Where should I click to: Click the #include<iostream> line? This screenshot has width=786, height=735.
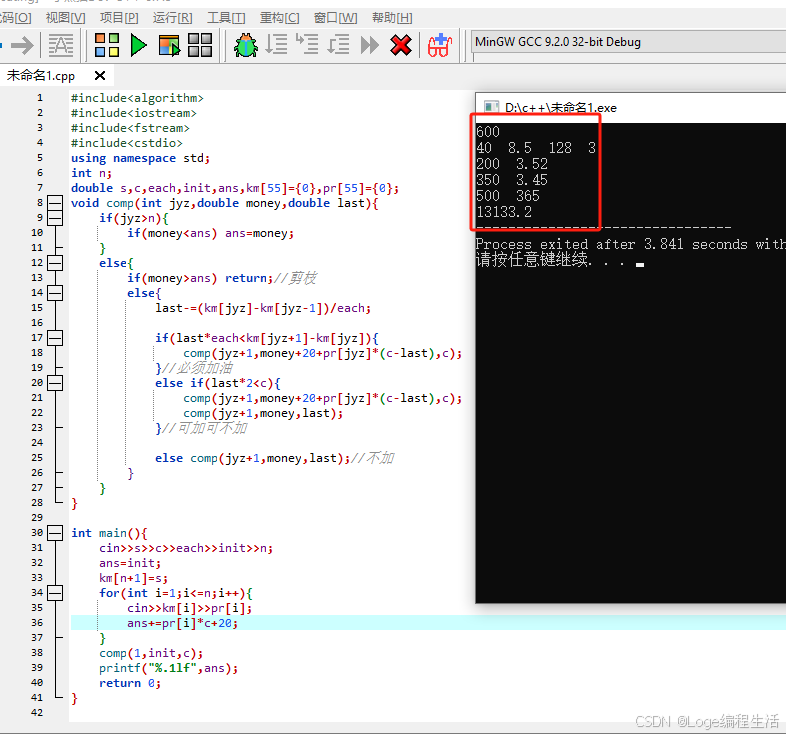click(x=134, y=113)
